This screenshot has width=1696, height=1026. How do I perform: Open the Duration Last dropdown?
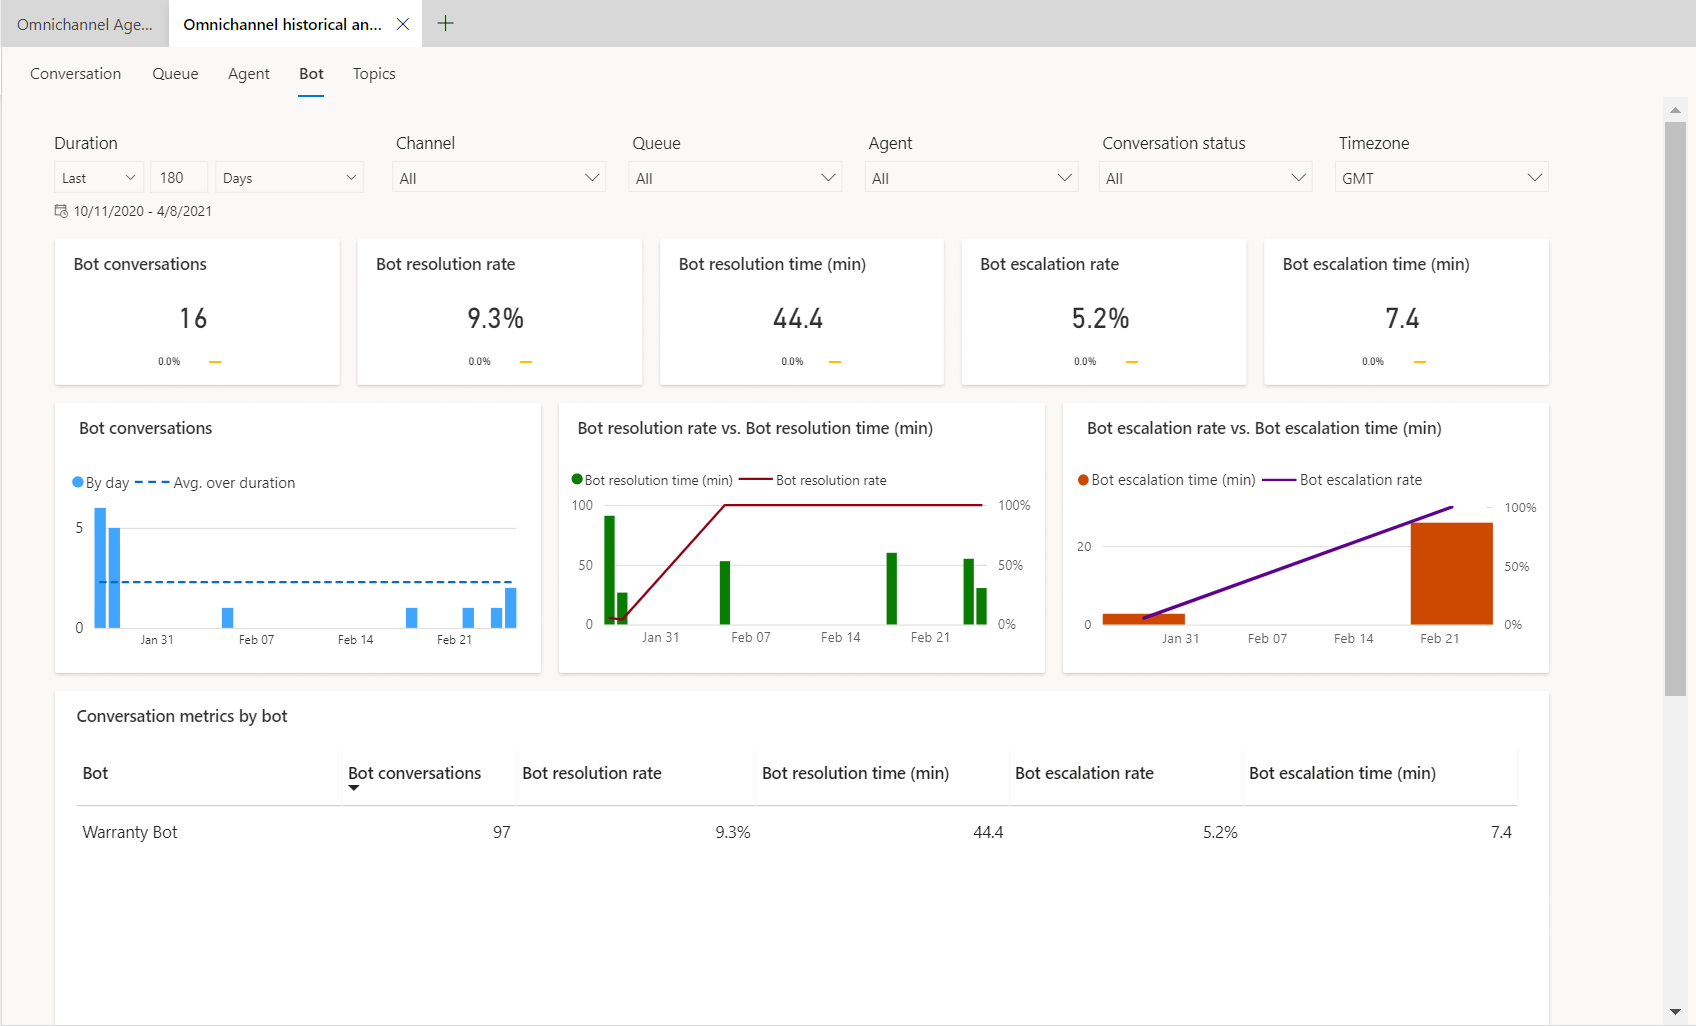point(99,177)
